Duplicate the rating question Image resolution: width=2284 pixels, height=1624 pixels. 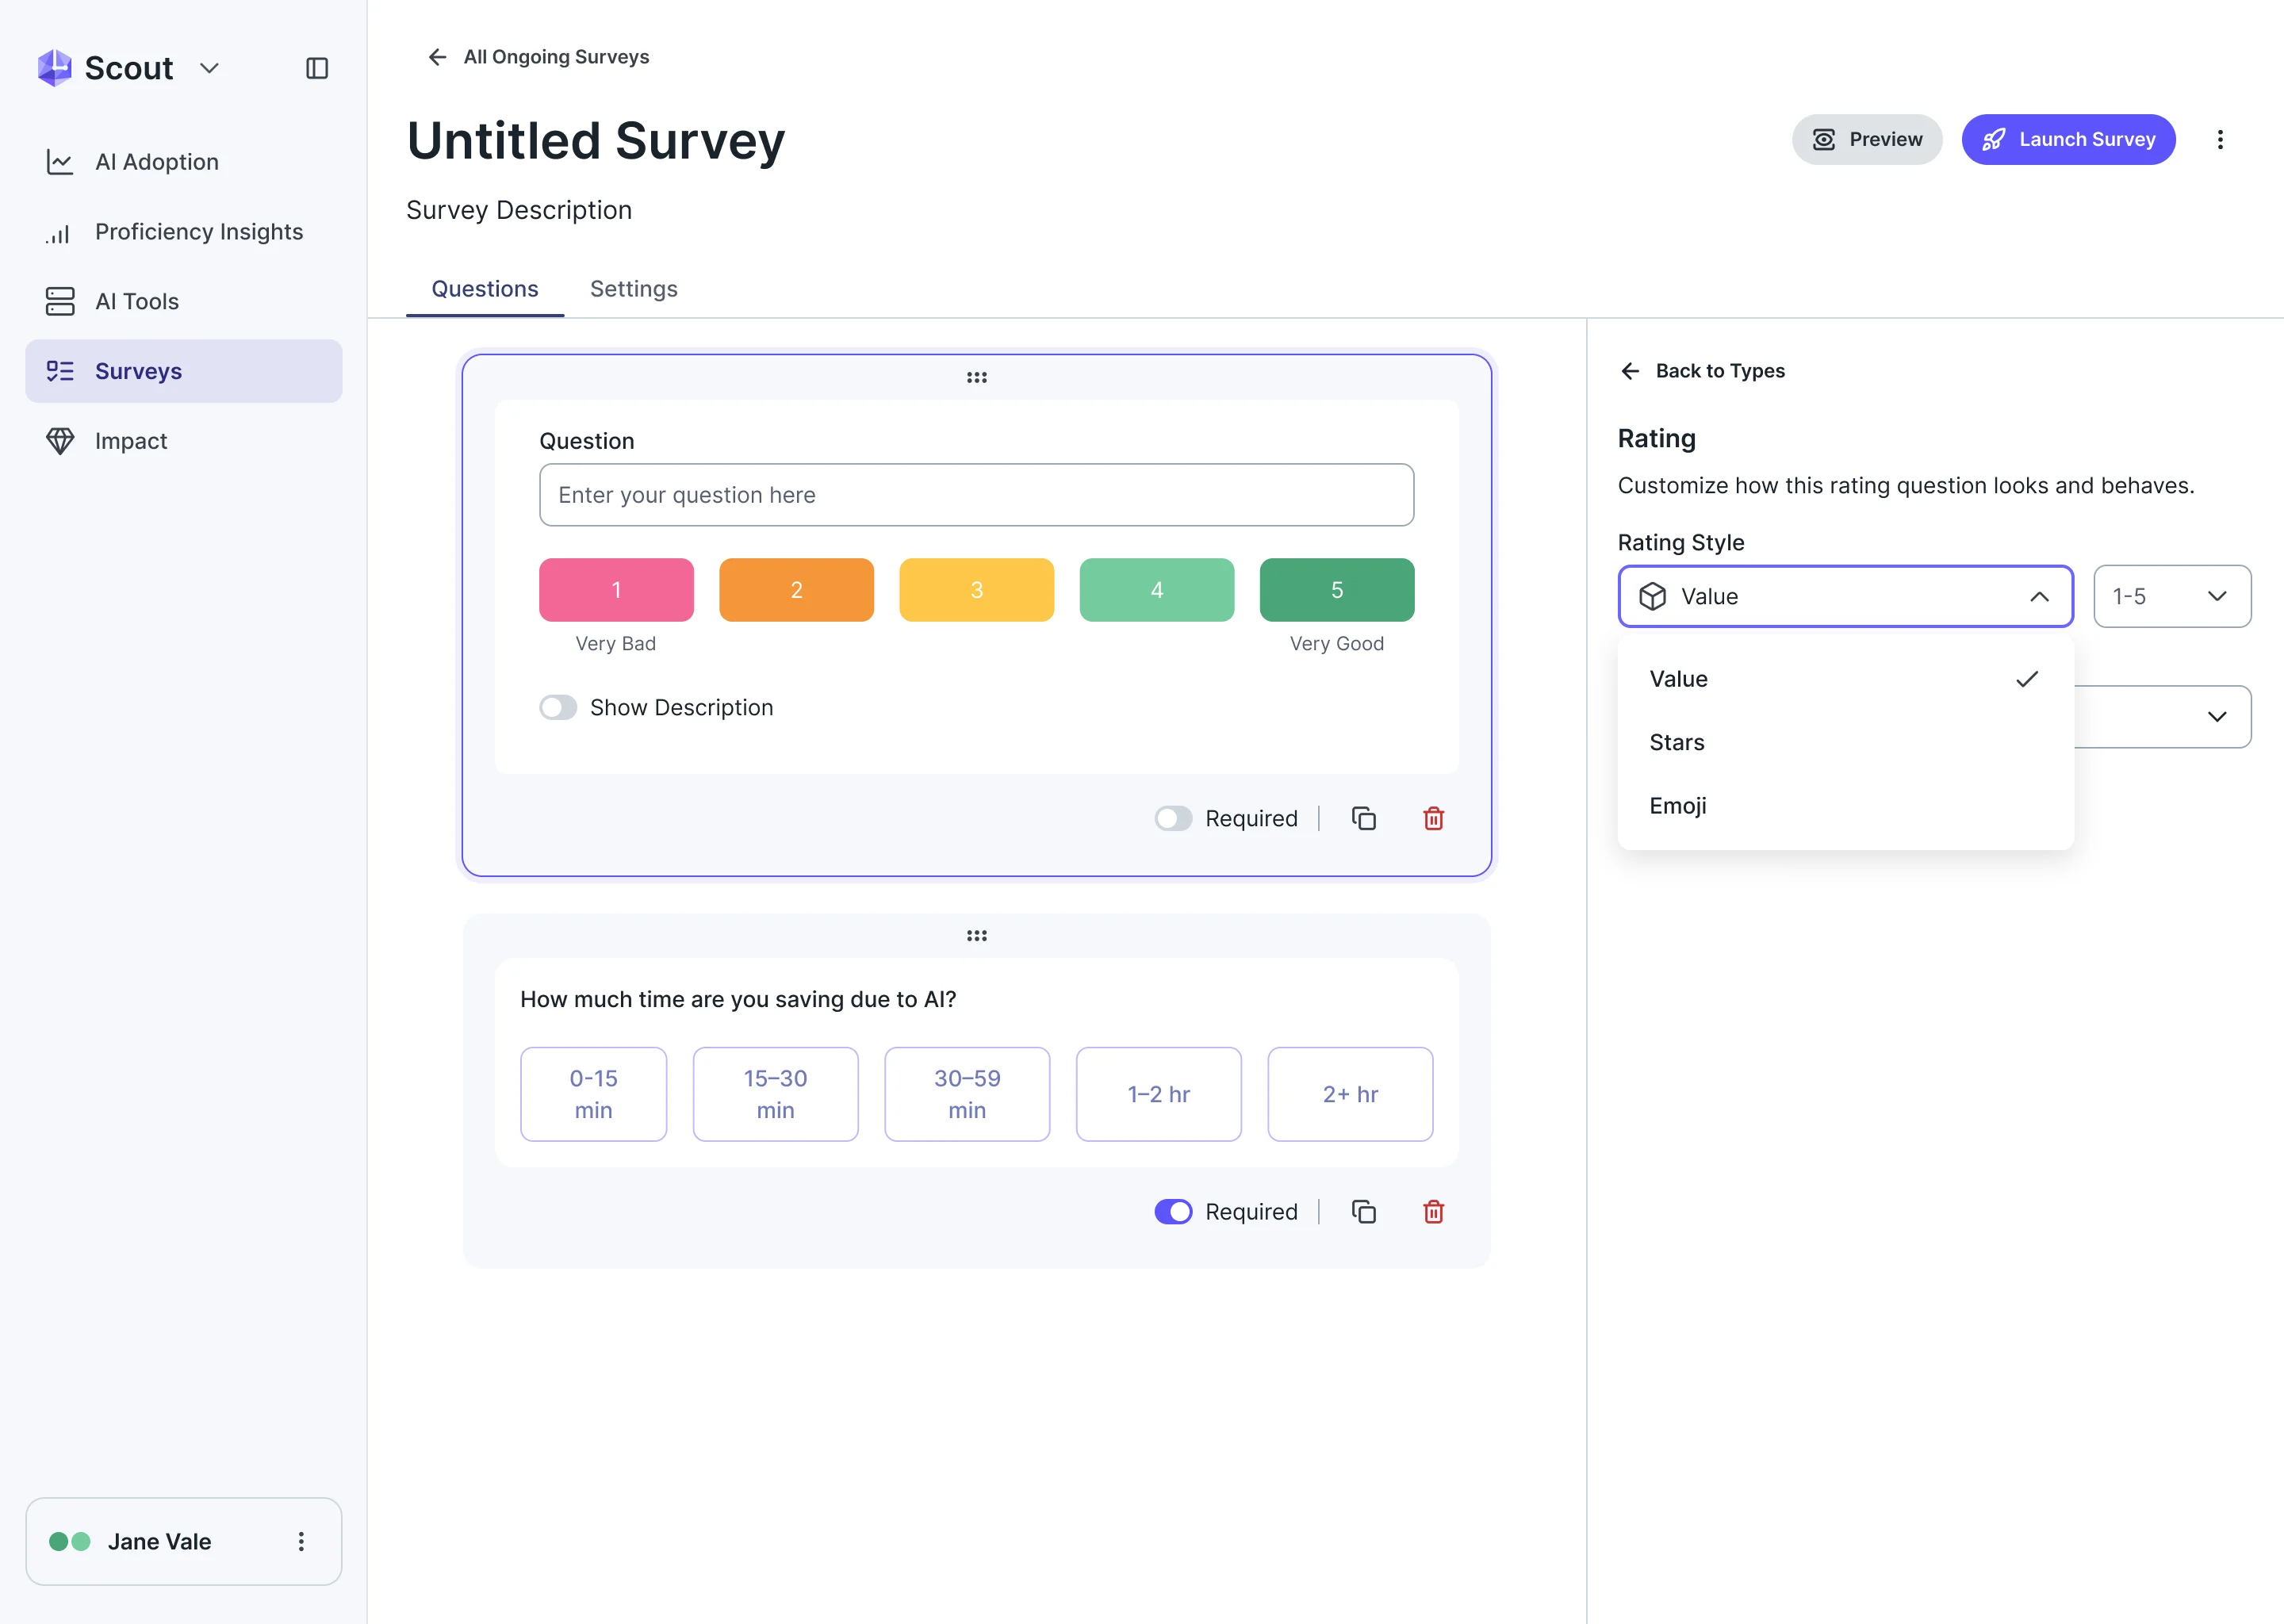click(1363, 819)
